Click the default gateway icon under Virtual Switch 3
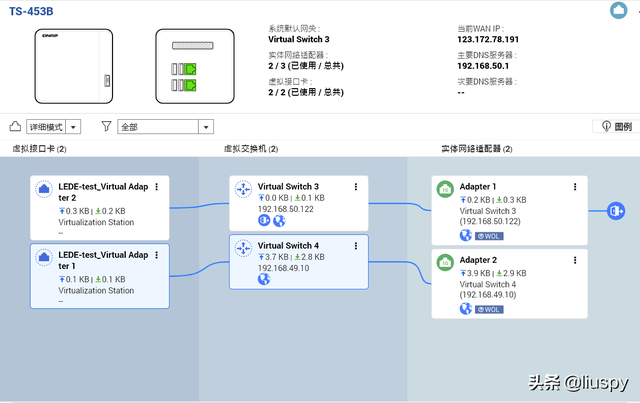Screen dimensions: 640x403 click(264, 220)
